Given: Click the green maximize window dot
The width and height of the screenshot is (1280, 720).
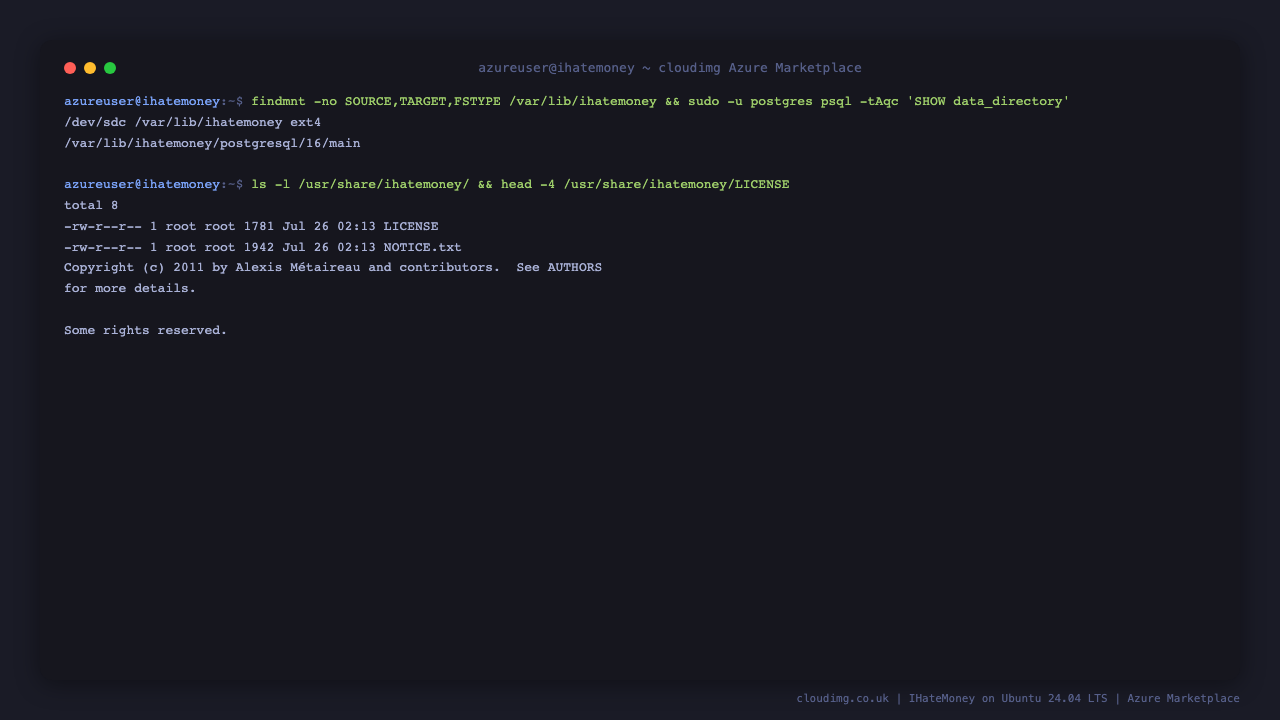Looking at the screenshot, I should pyautogui.click(x=110, y=68).
